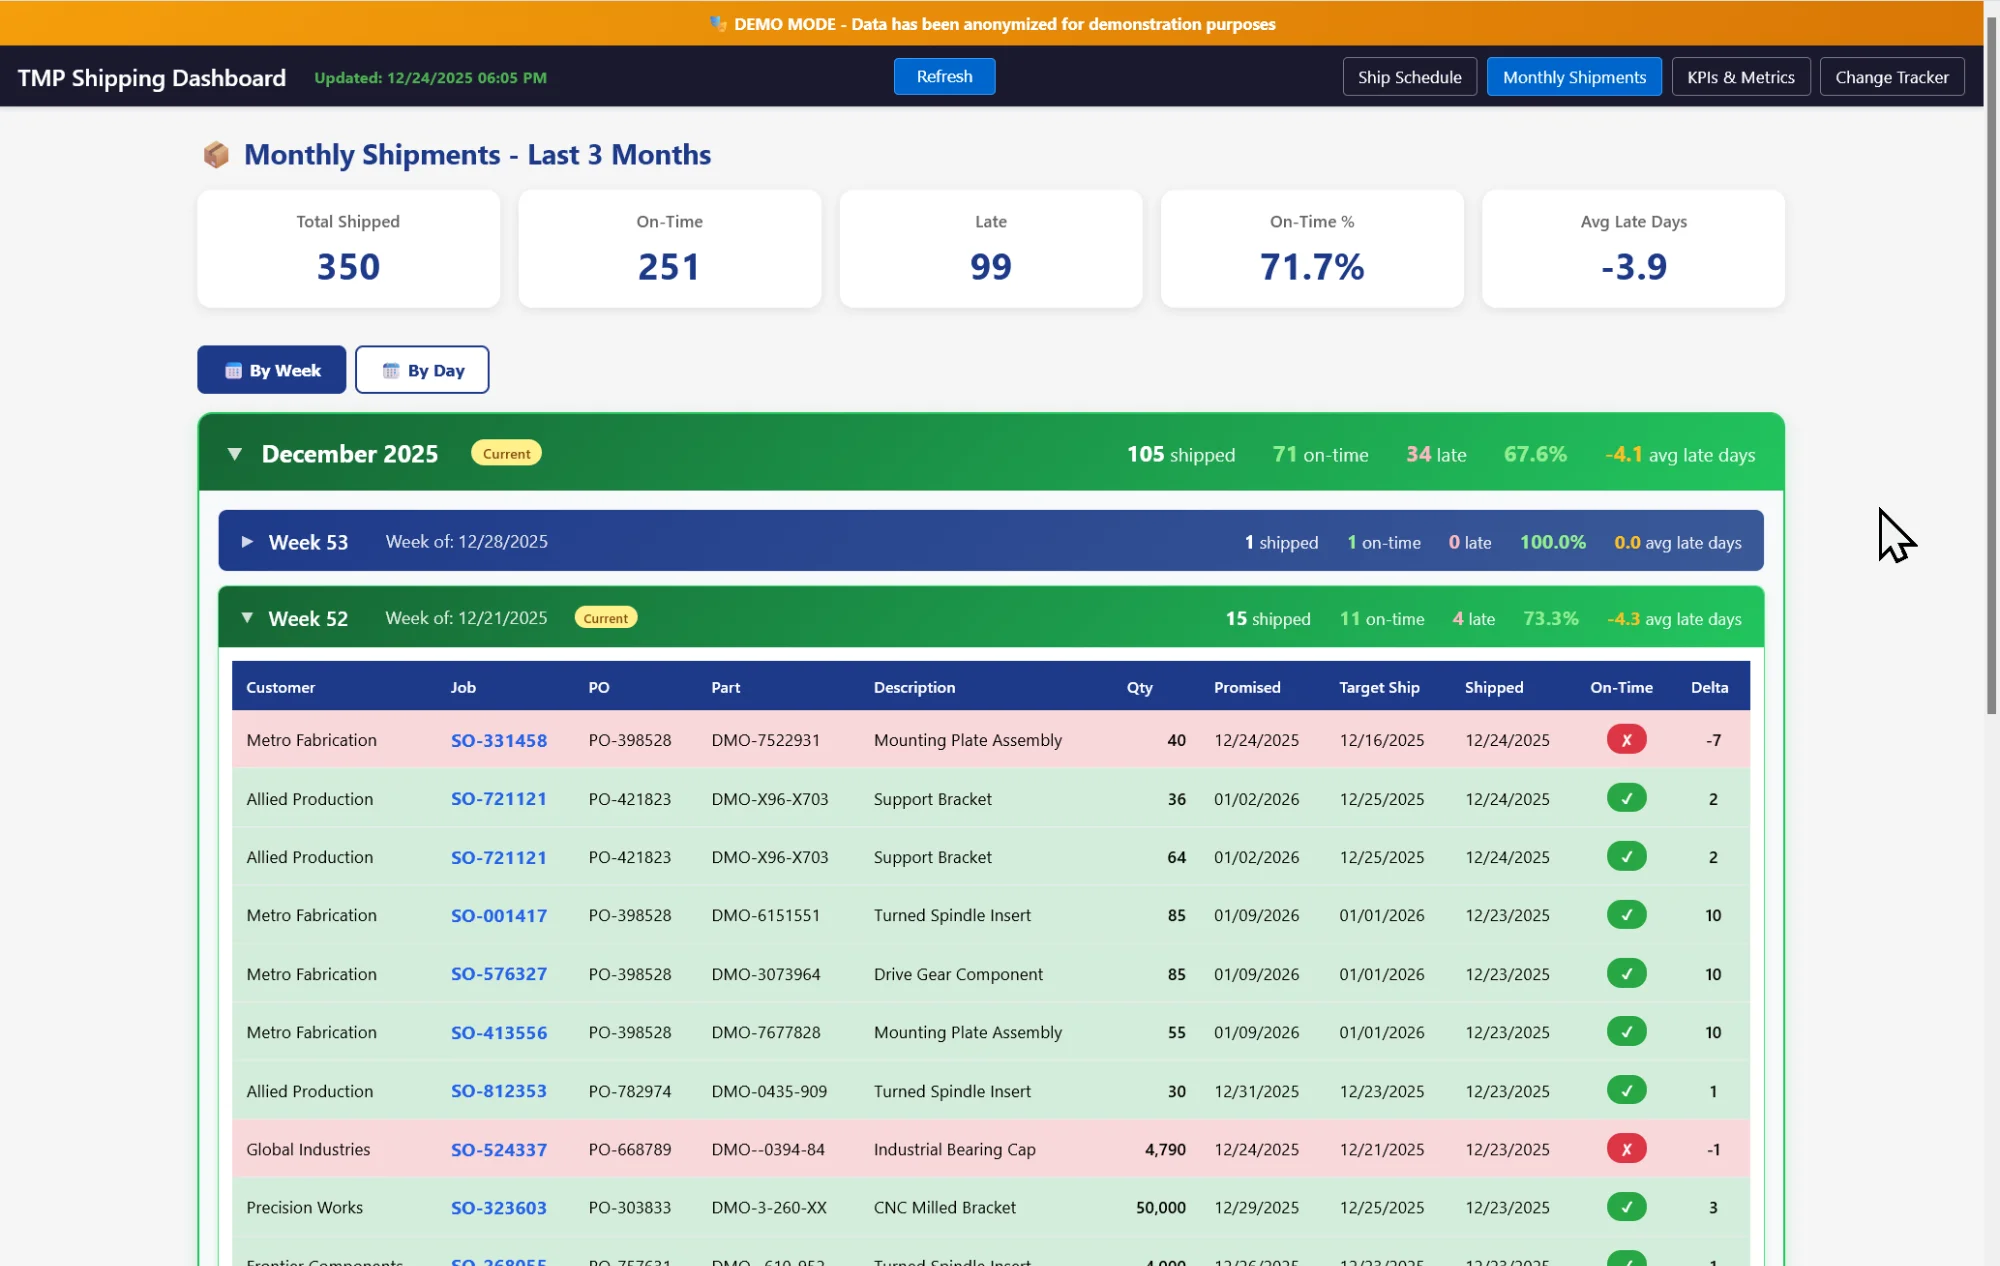Expand the Week 53 row

247,542
